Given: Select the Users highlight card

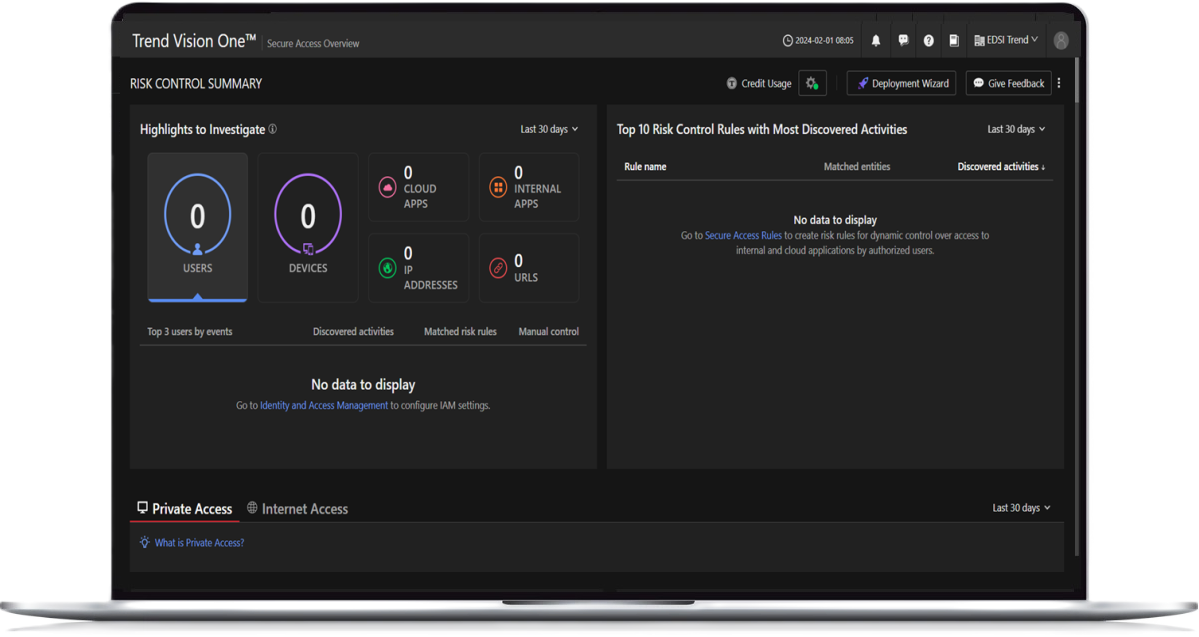Looking at the screenshot, I should point(197,227).
